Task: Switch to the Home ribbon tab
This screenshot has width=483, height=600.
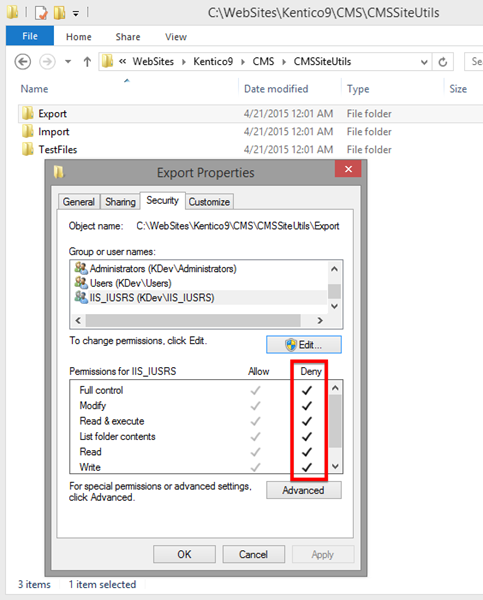Action: coord(78,37)
